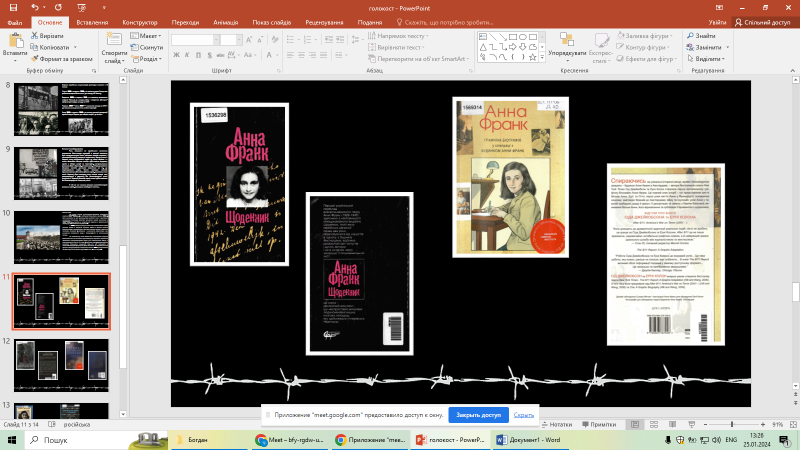Open Нотатки notes pane
This screenshot has width=800, height=450.
tap(557, 424)
